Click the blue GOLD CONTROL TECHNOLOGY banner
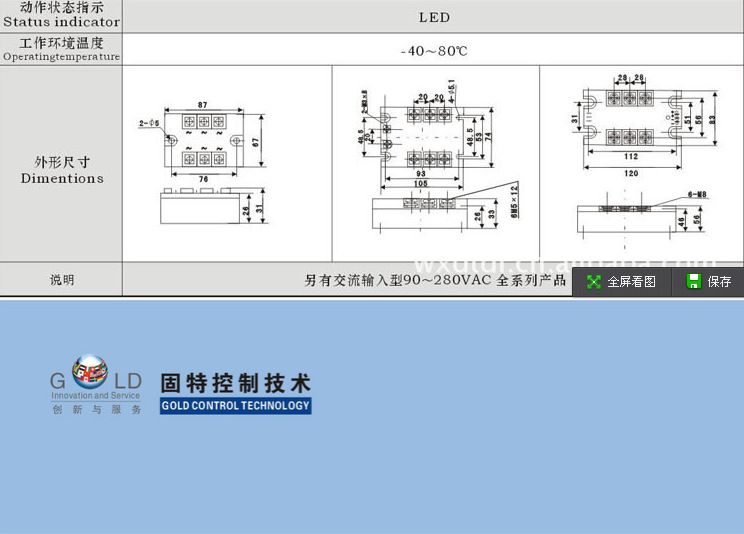This screenshot has width=744, height=534. tap(236, 405)
